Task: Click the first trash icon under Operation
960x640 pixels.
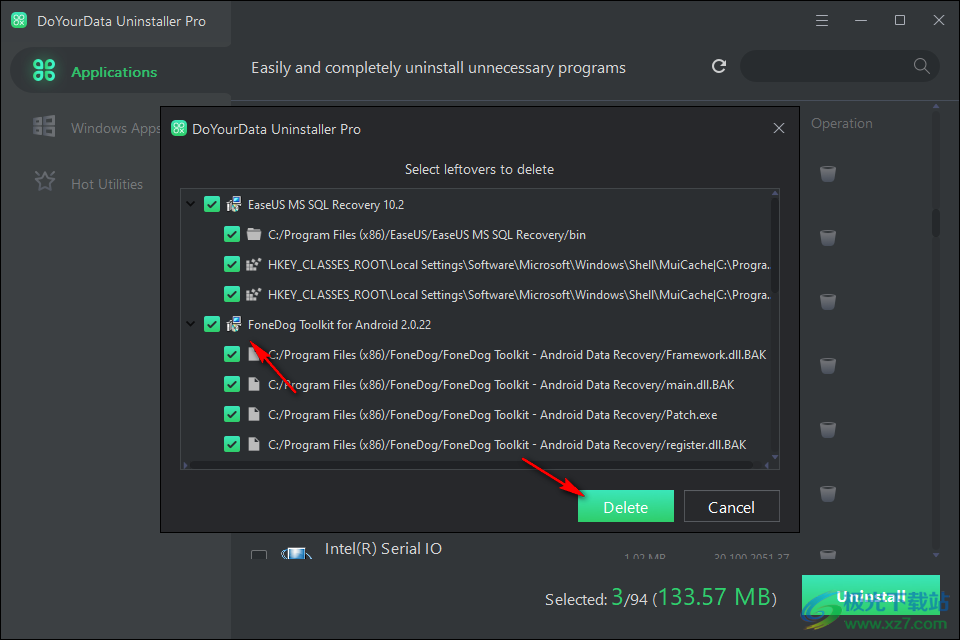Action: point(828,173)
